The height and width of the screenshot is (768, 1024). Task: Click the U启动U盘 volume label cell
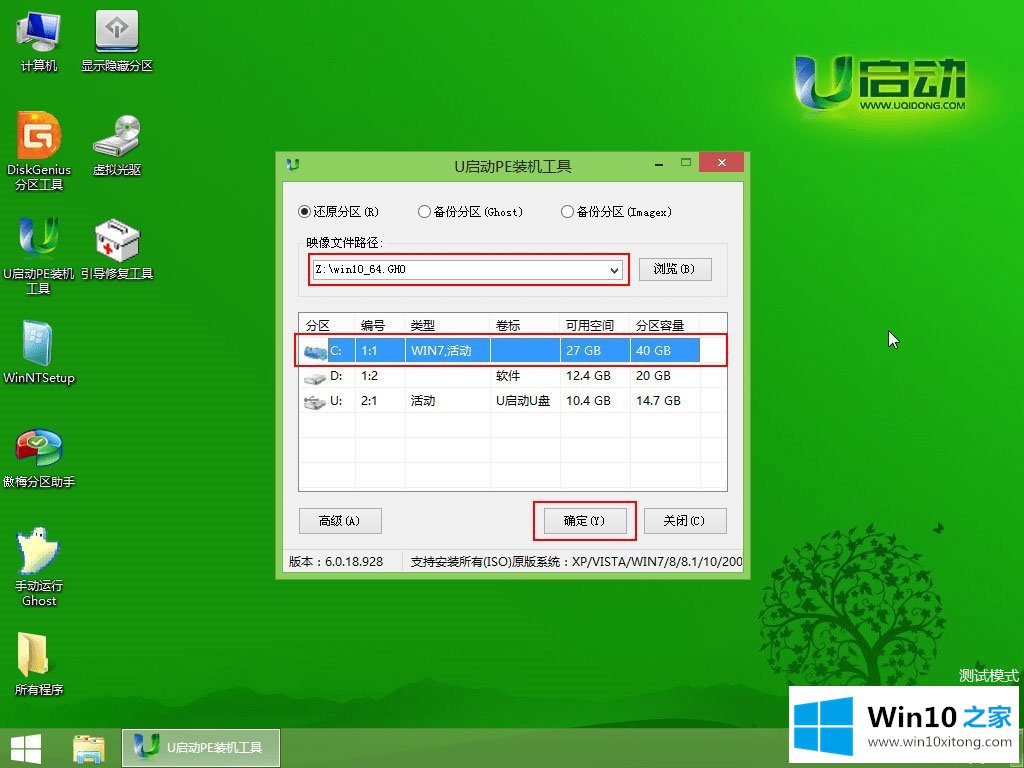(525, 401)
